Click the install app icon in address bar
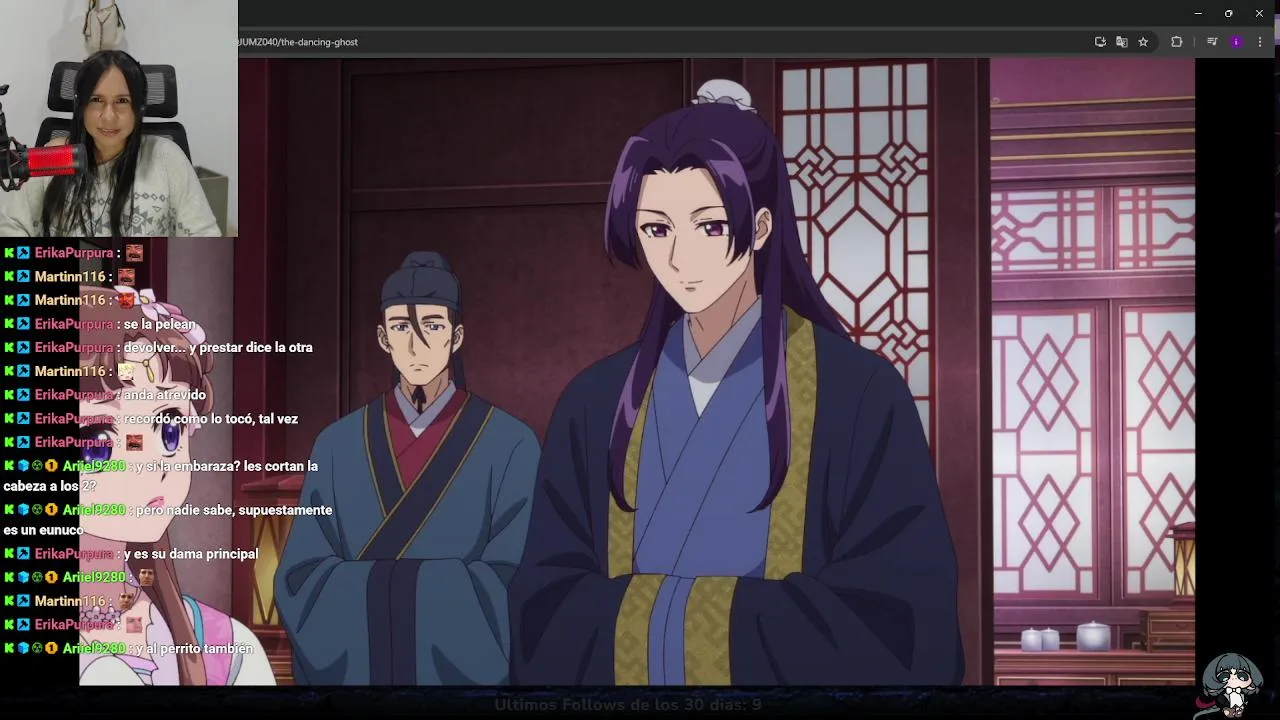The width and height of the screenshot is (1280, 720). pos(1100,42)
